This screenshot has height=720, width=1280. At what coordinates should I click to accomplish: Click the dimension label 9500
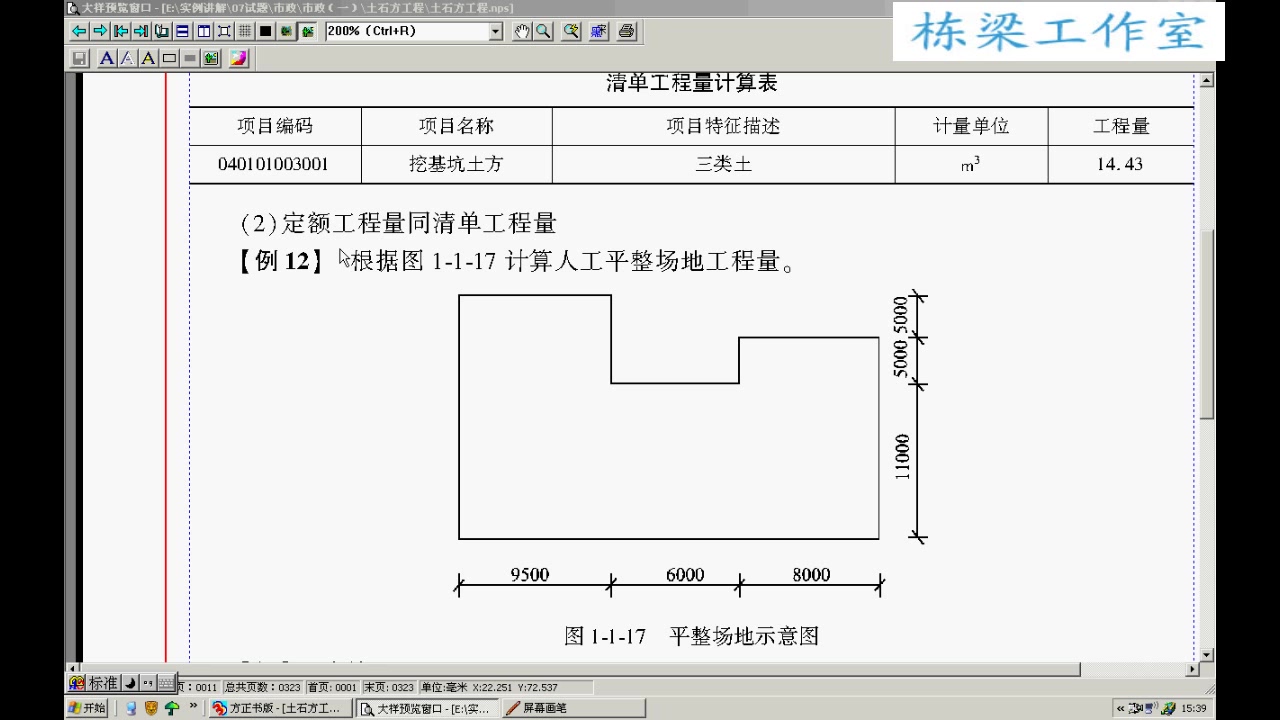pyautogui.click(x=530, y=575)
